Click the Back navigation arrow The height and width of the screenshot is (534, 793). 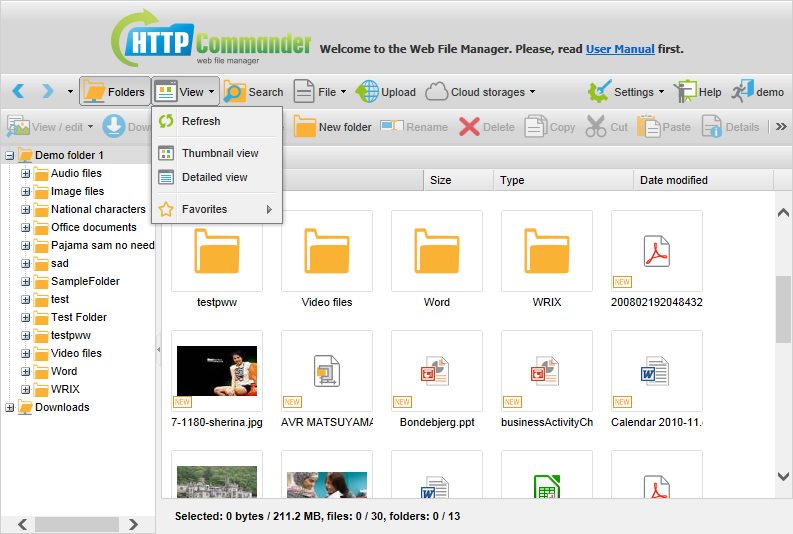pos(19,92)
